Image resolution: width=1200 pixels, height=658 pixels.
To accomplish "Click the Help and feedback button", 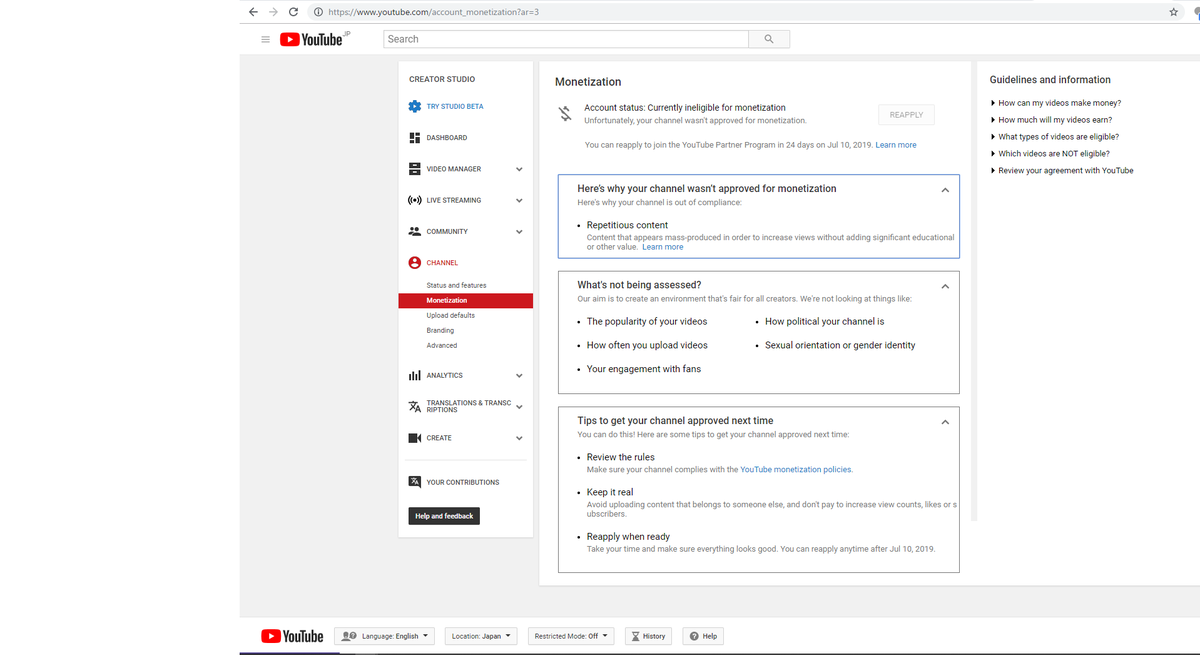I will click(444, 516).
